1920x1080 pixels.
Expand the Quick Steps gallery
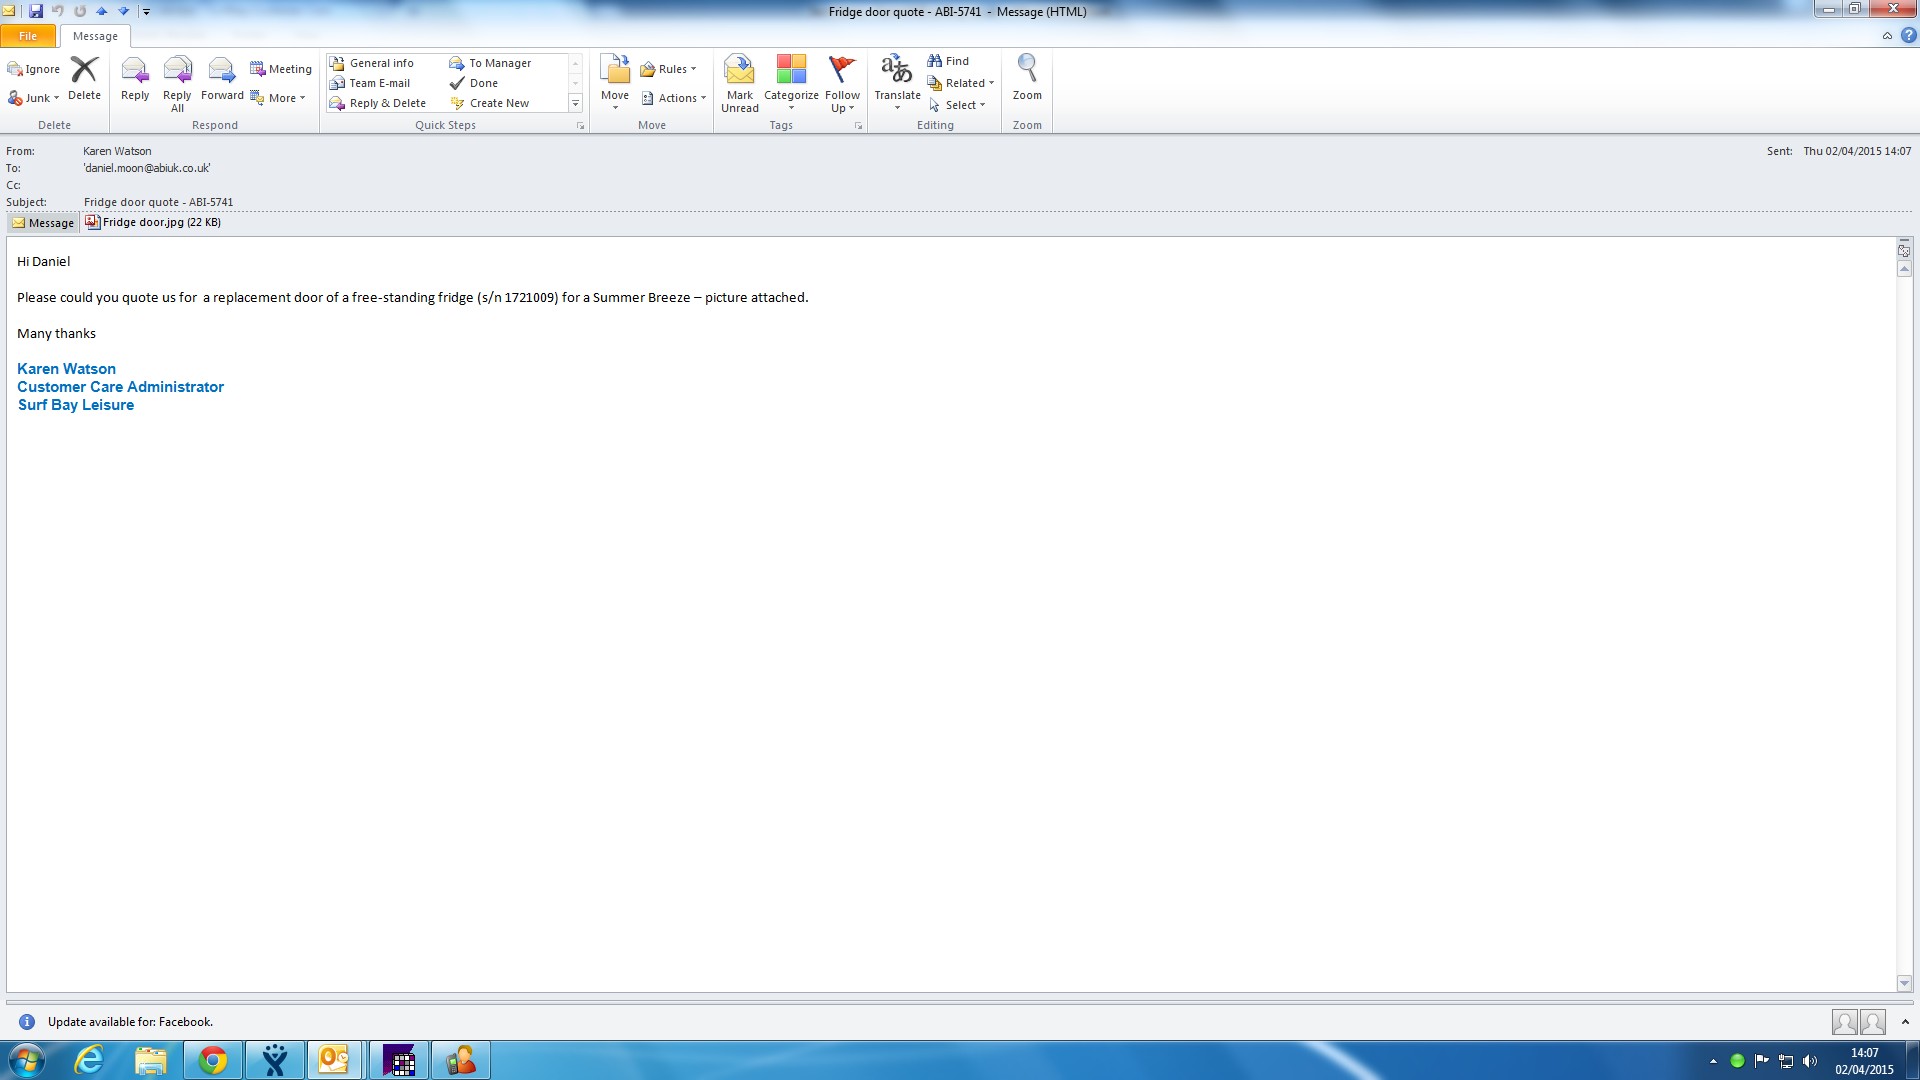pos(575,104)
